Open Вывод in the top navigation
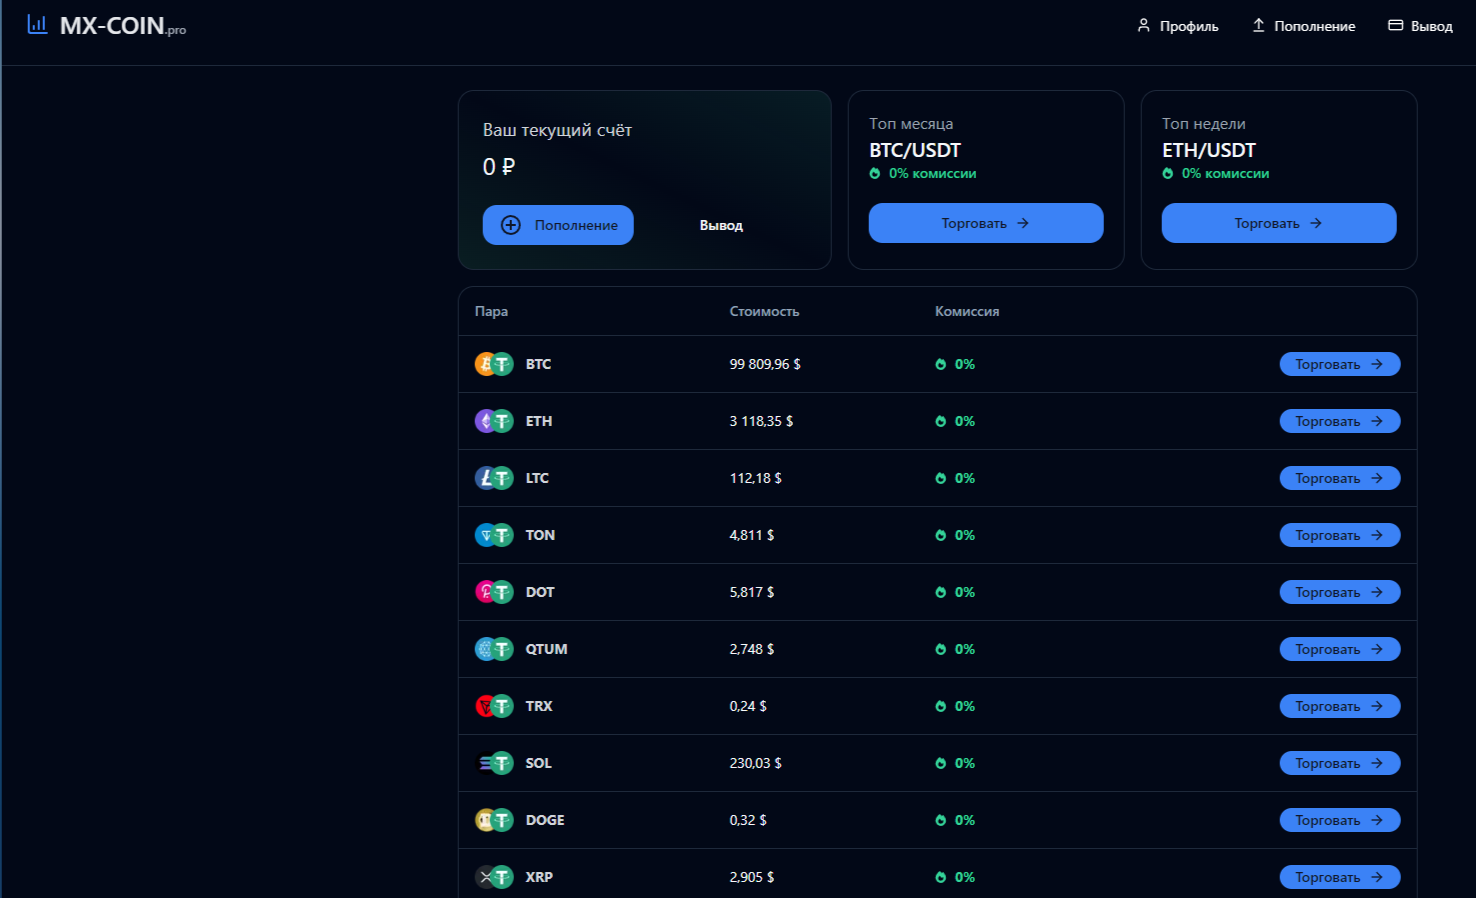 click(1420, 26)
